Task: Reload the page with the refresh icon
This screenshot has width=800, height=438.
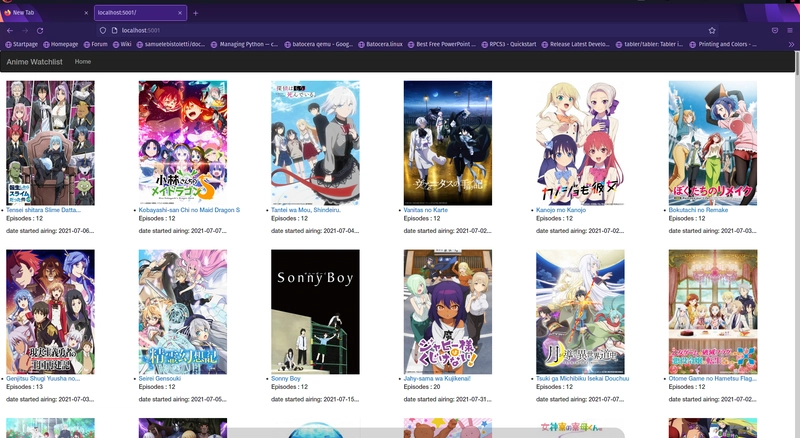Action: coord(40,31)
